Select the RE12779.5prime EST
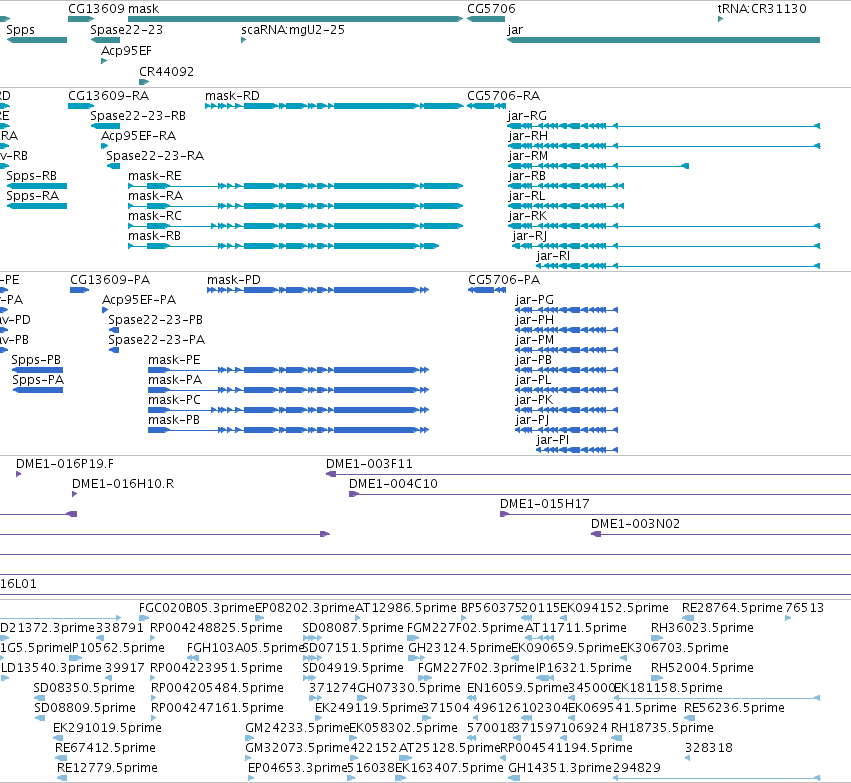Image resolution: width=851 pixels, height=783 pixels. tap(62, 778)
